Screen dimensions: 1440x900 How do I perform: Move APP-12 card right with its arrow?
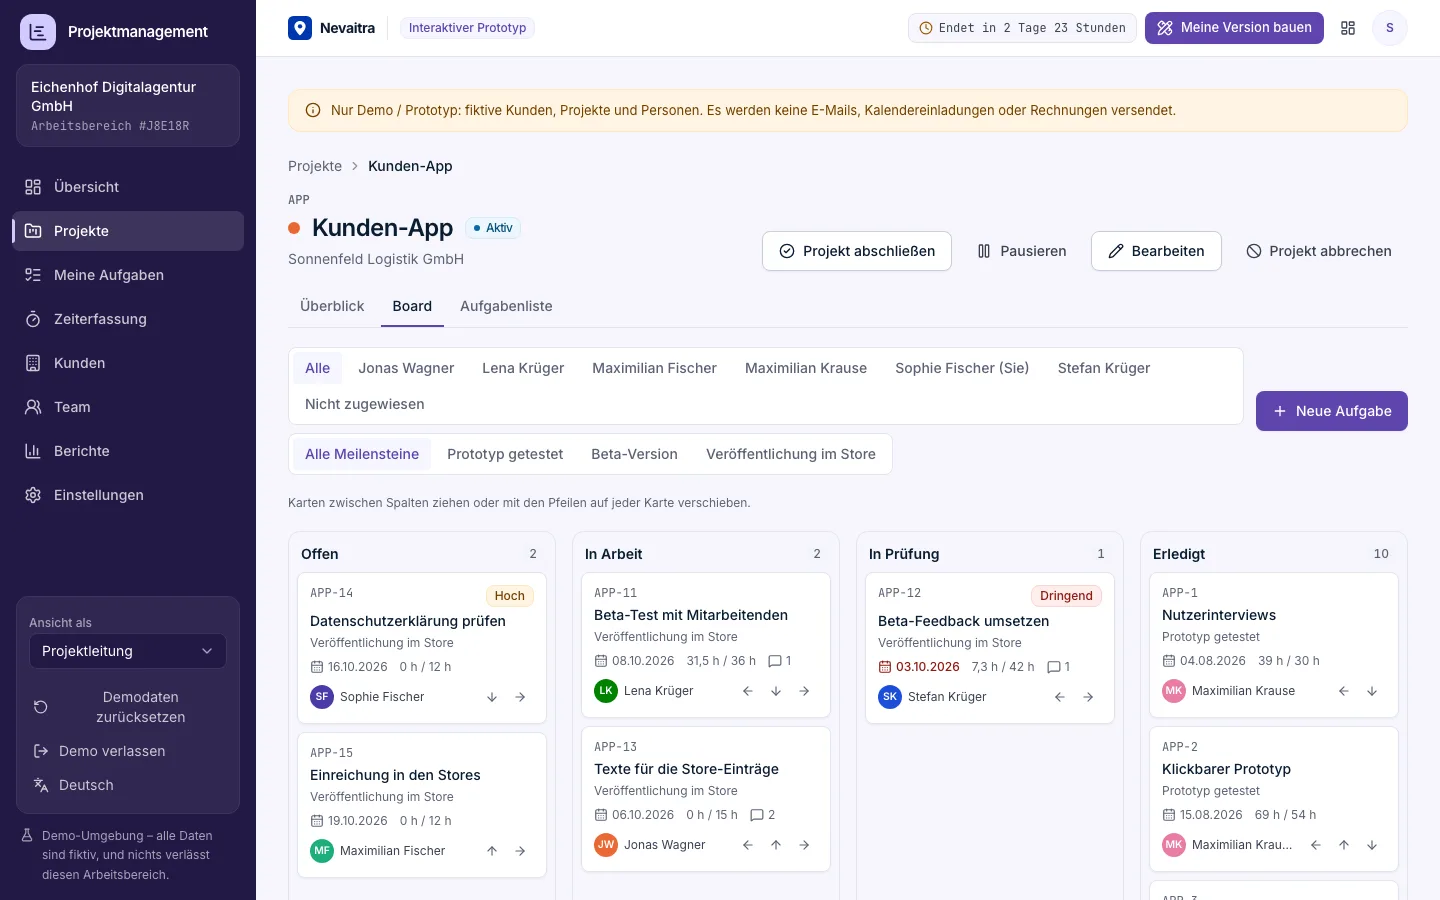(1088, 697)
